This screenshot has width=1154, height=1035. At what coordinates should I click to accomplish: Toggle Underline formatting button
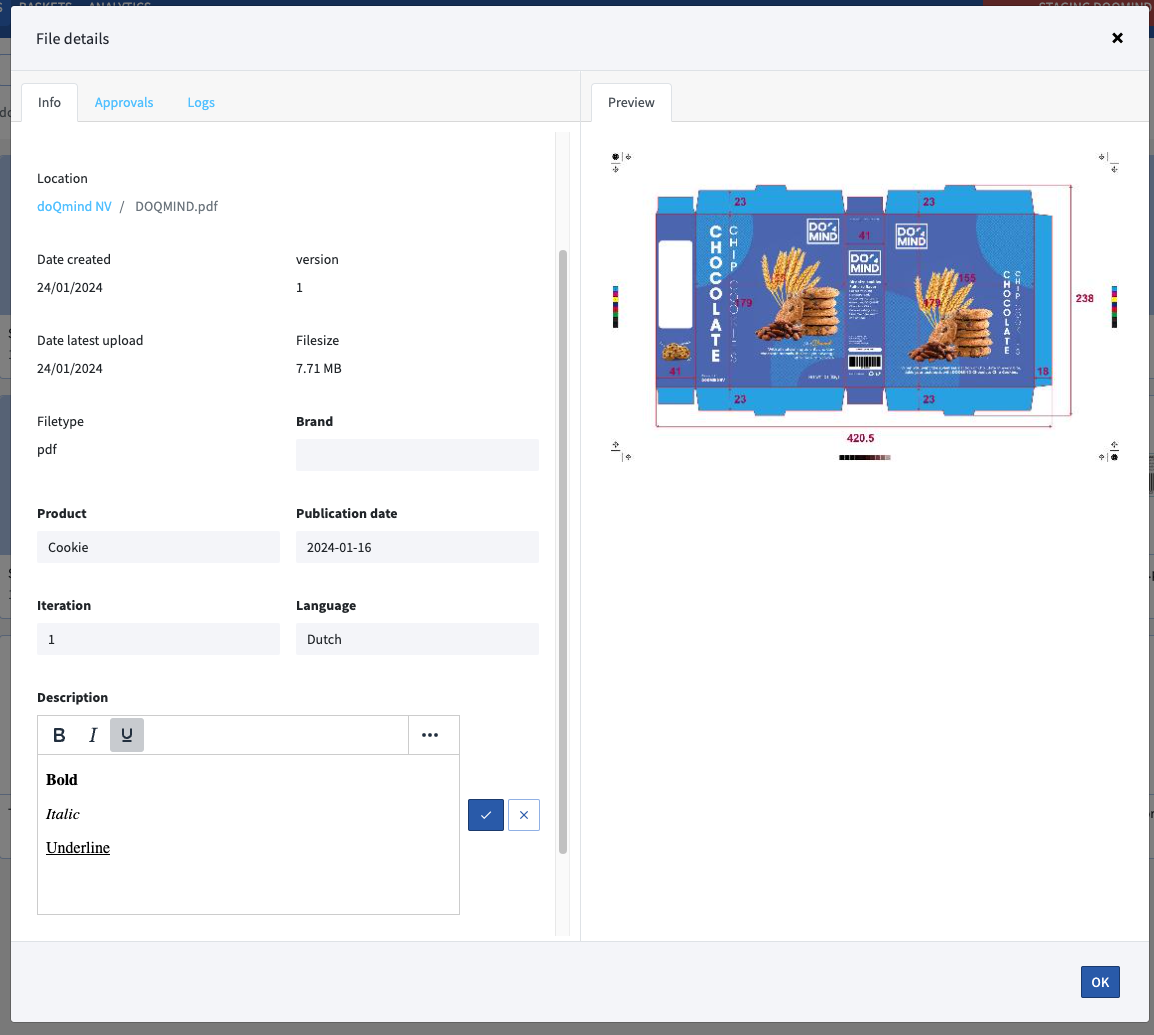[127, 735]
